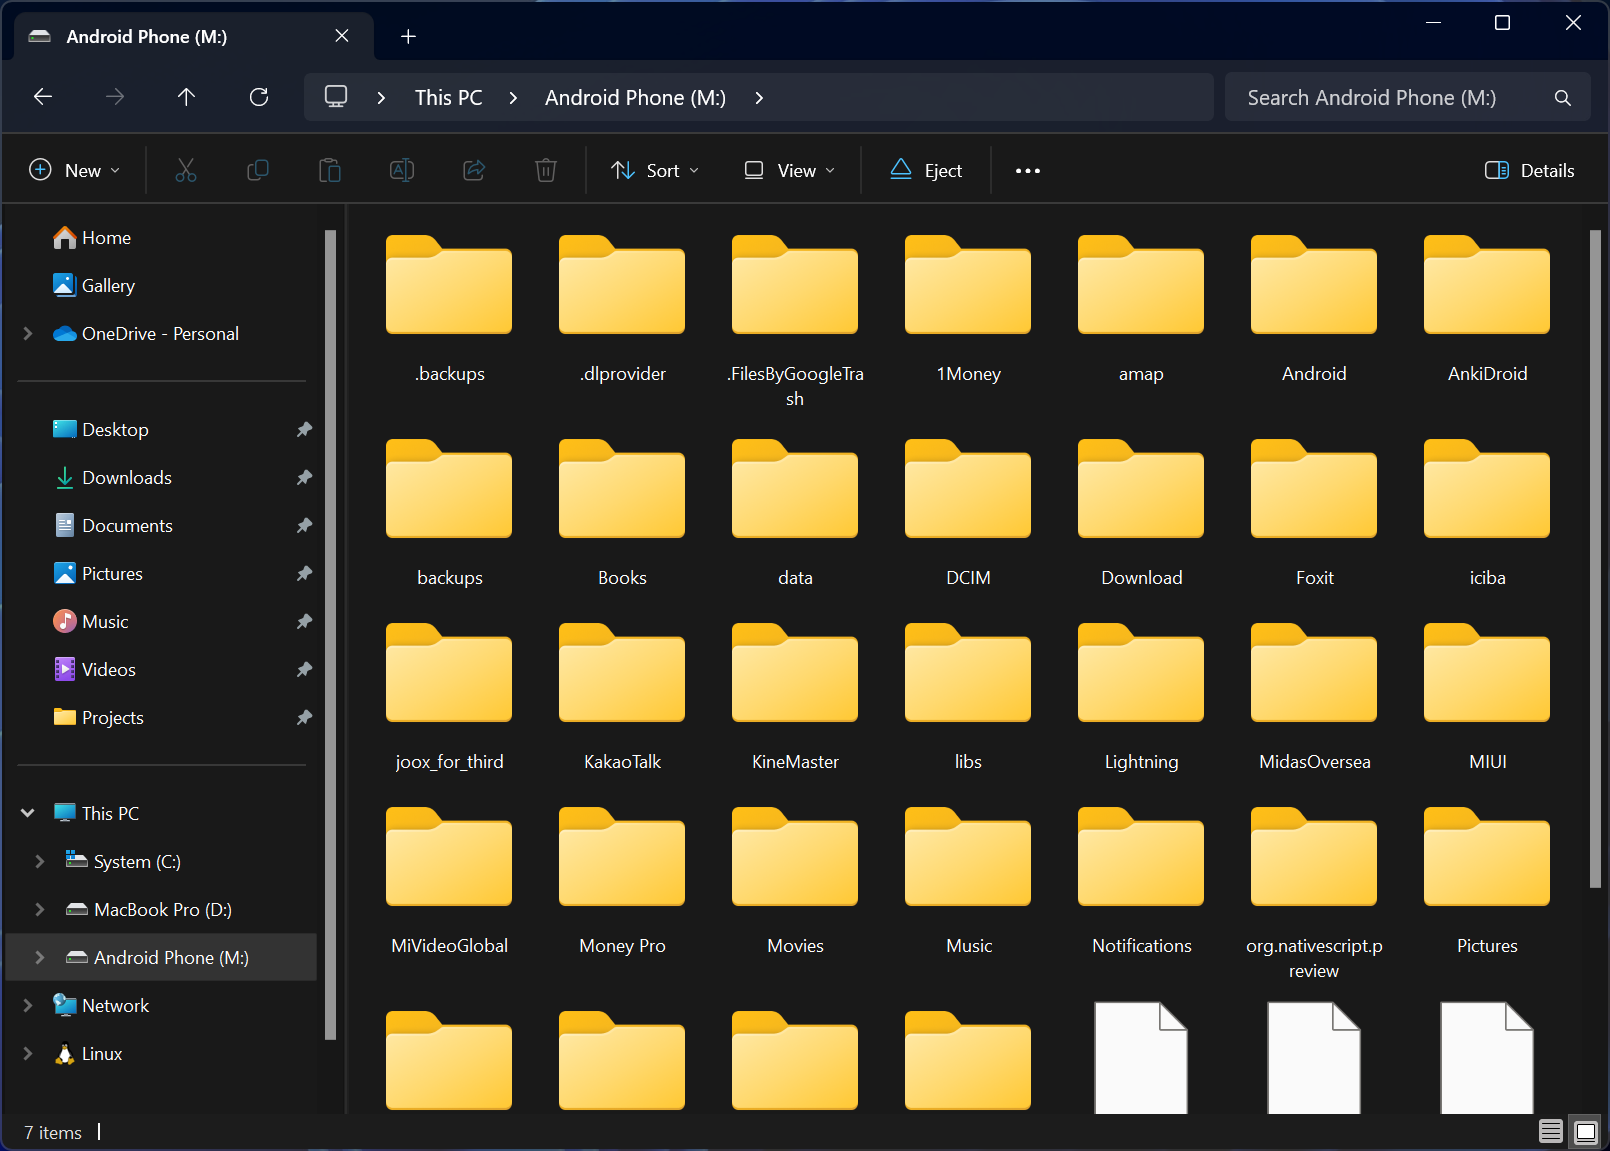Open the See more ellipsis menu

pos(1028,171)
